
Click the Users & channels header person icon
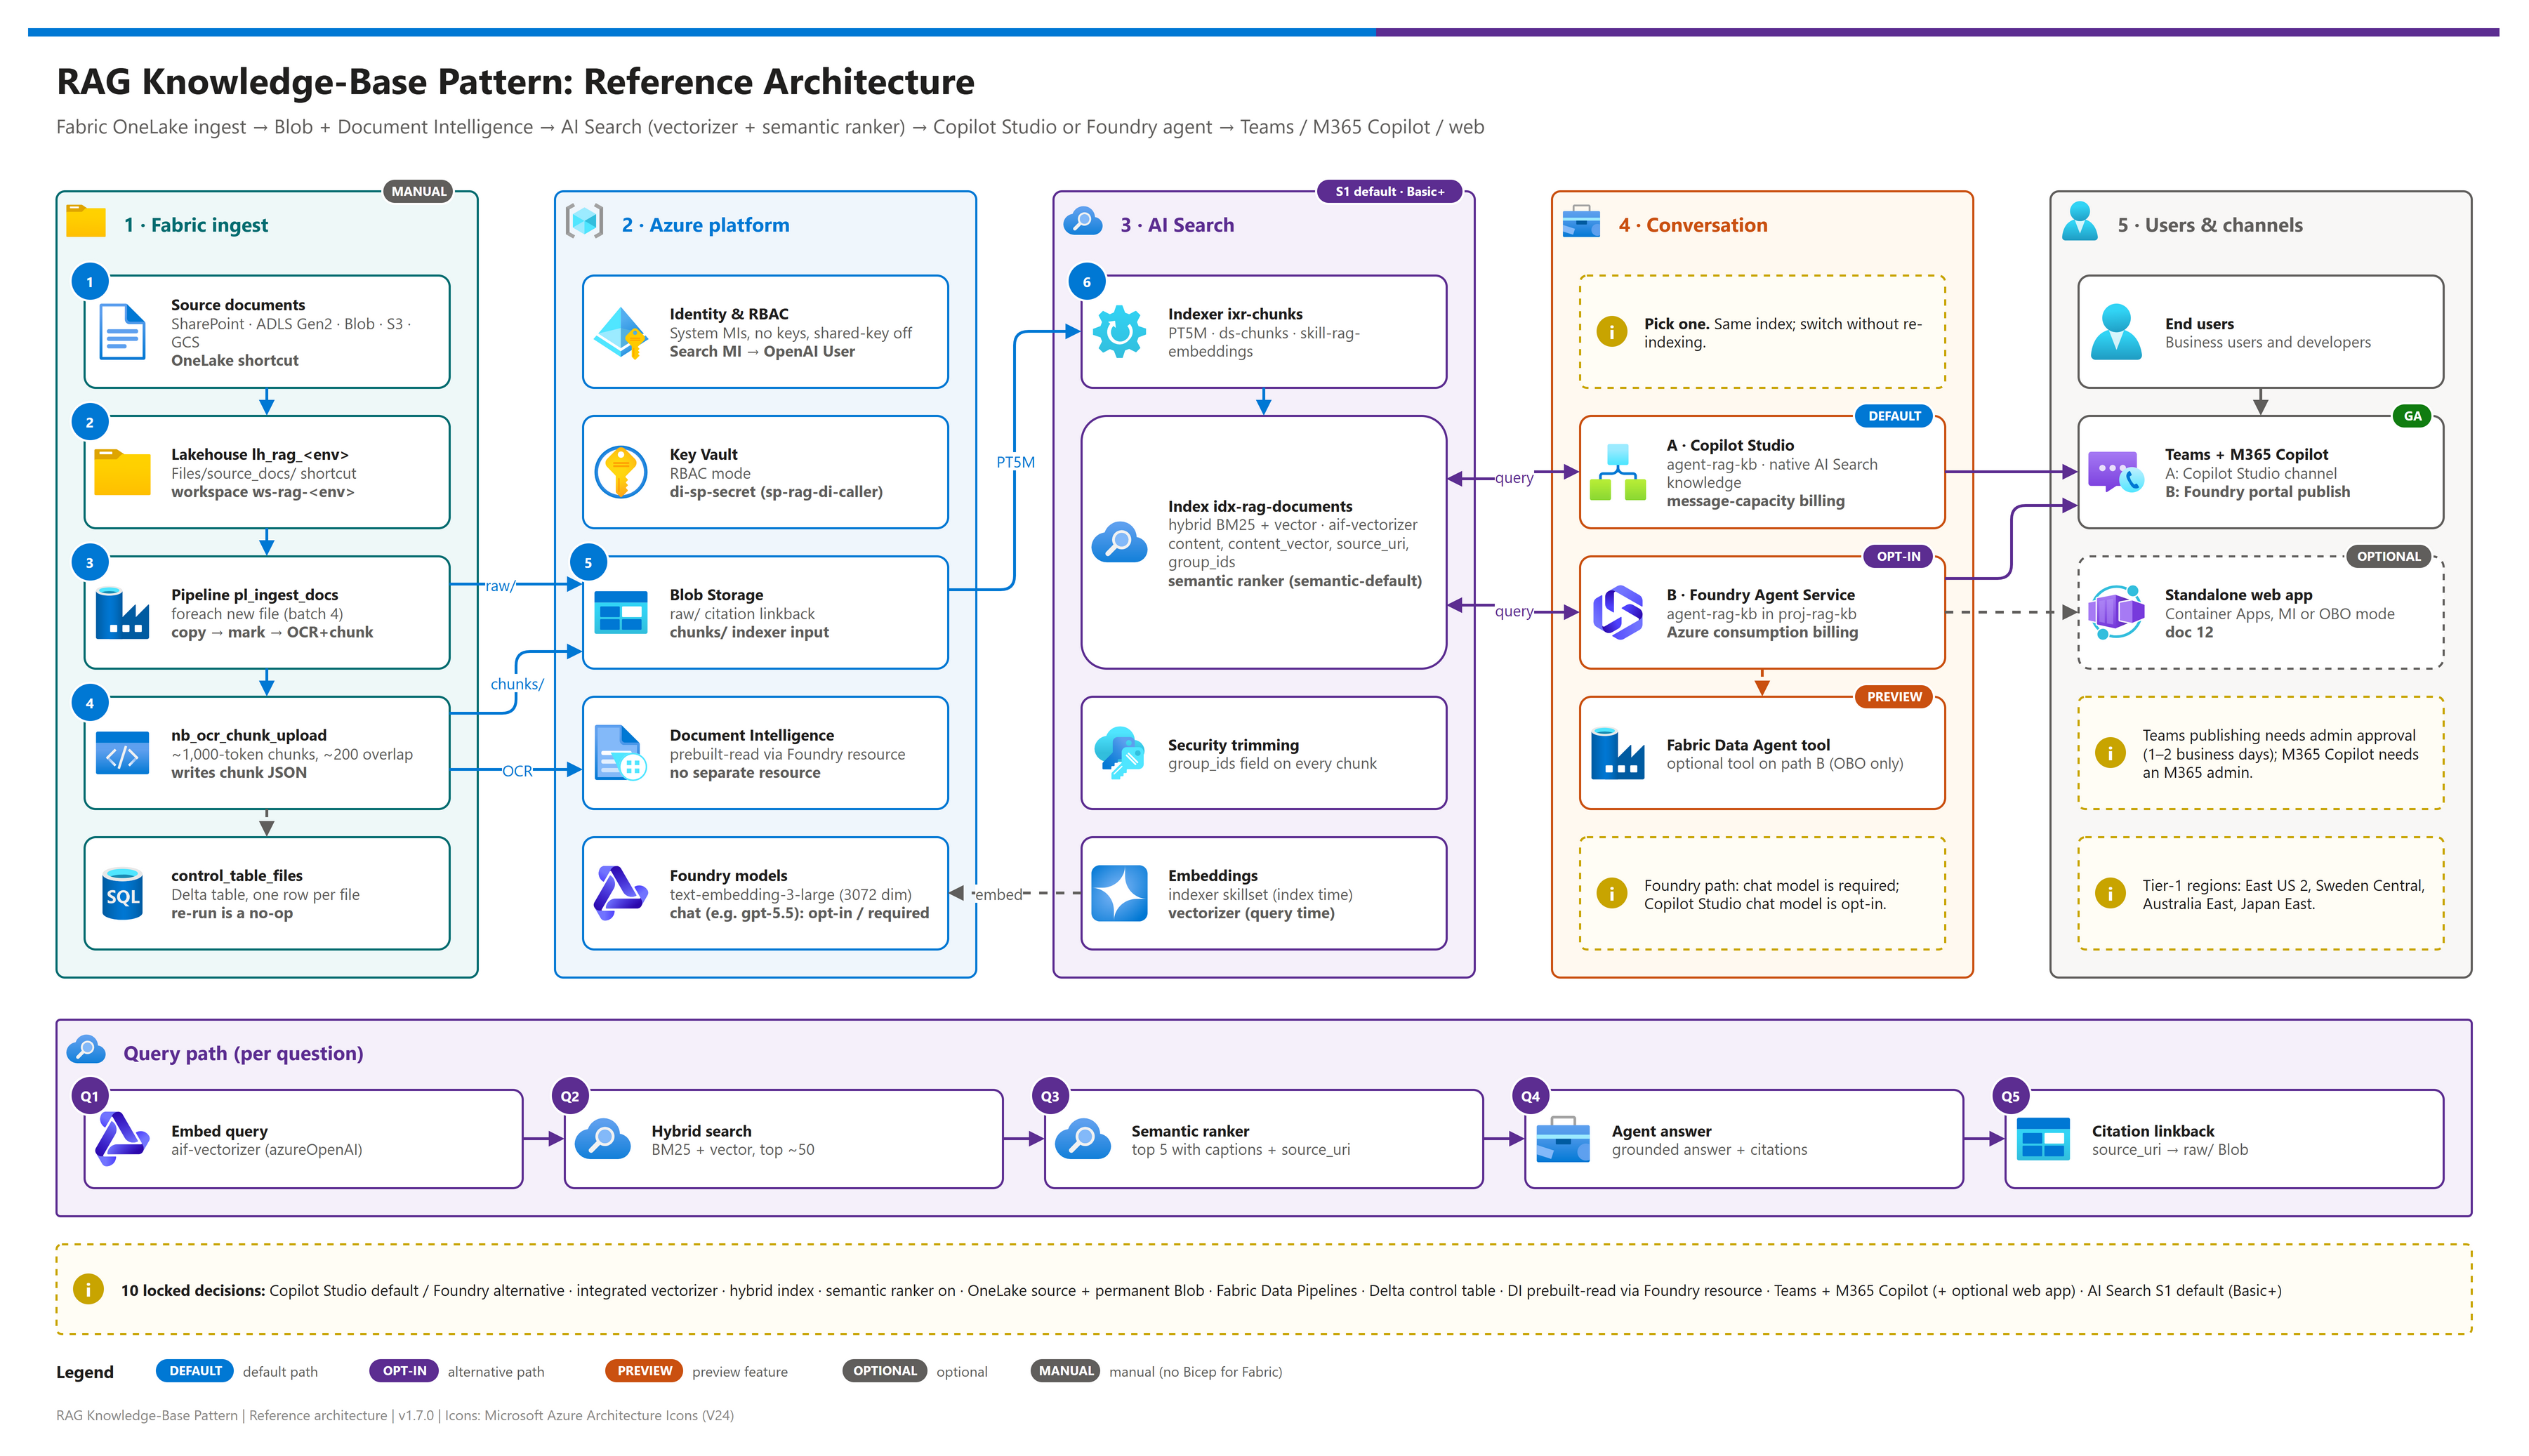(2080, 221)
